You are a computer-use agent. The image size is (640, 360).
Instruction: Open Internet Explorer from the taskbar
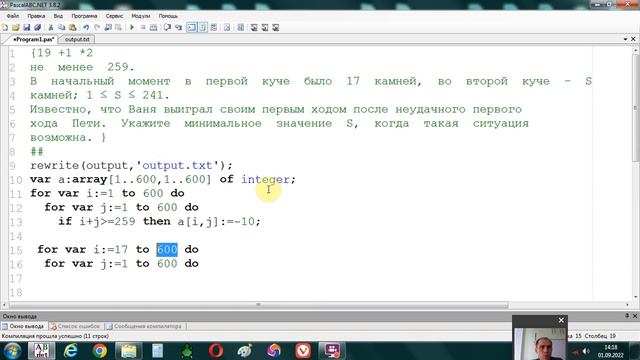[x=71, y=351]
